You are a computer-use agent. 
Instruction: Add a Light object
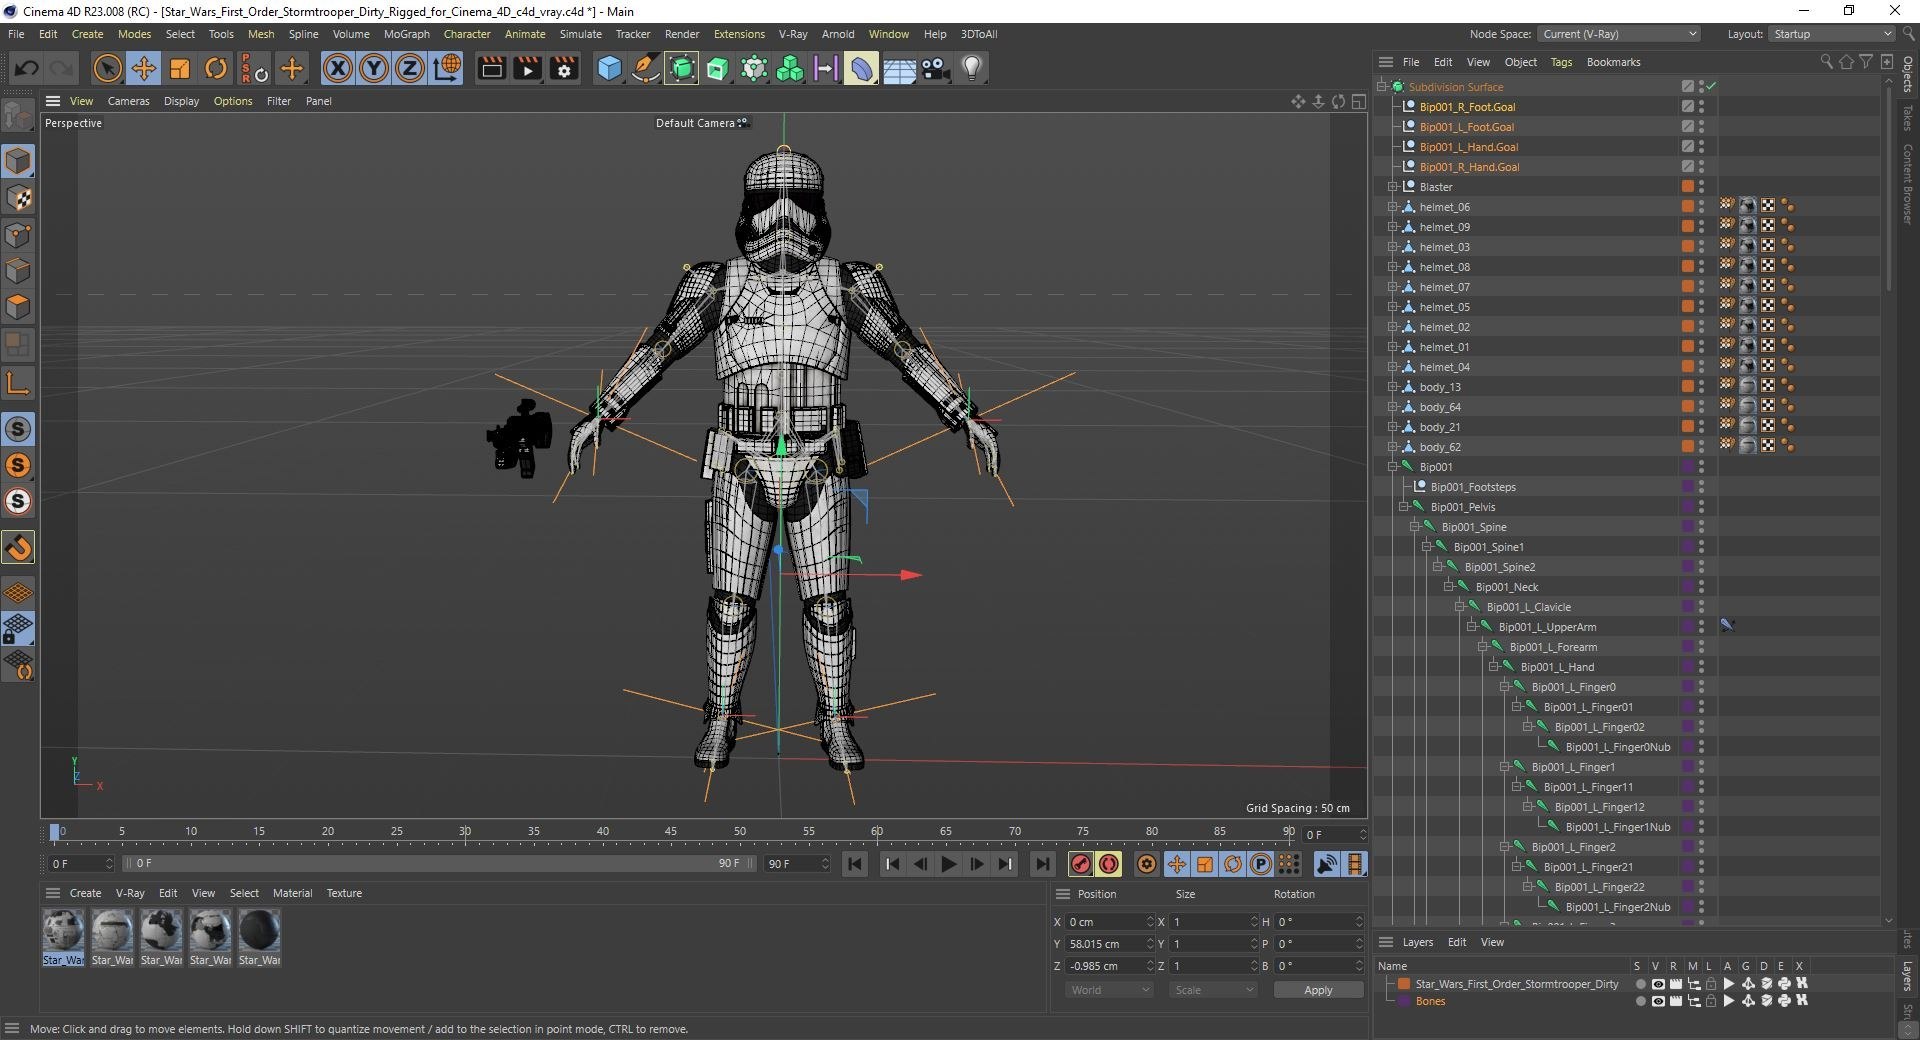point(971,68)
